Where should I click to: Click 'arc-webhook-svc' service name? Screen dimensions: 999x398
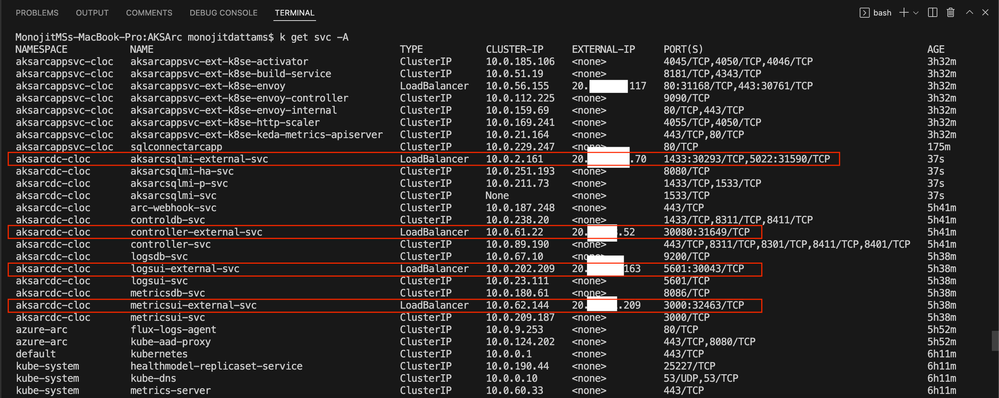(173, 208)
